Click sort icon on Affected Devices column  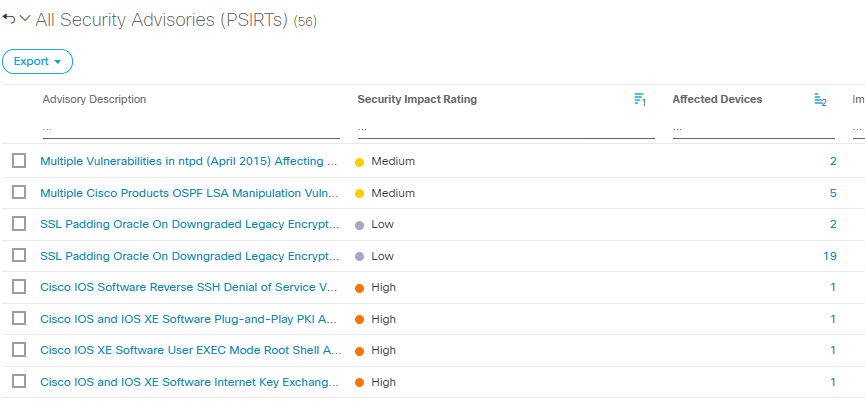pyautogui.click(x=820, y=100)
